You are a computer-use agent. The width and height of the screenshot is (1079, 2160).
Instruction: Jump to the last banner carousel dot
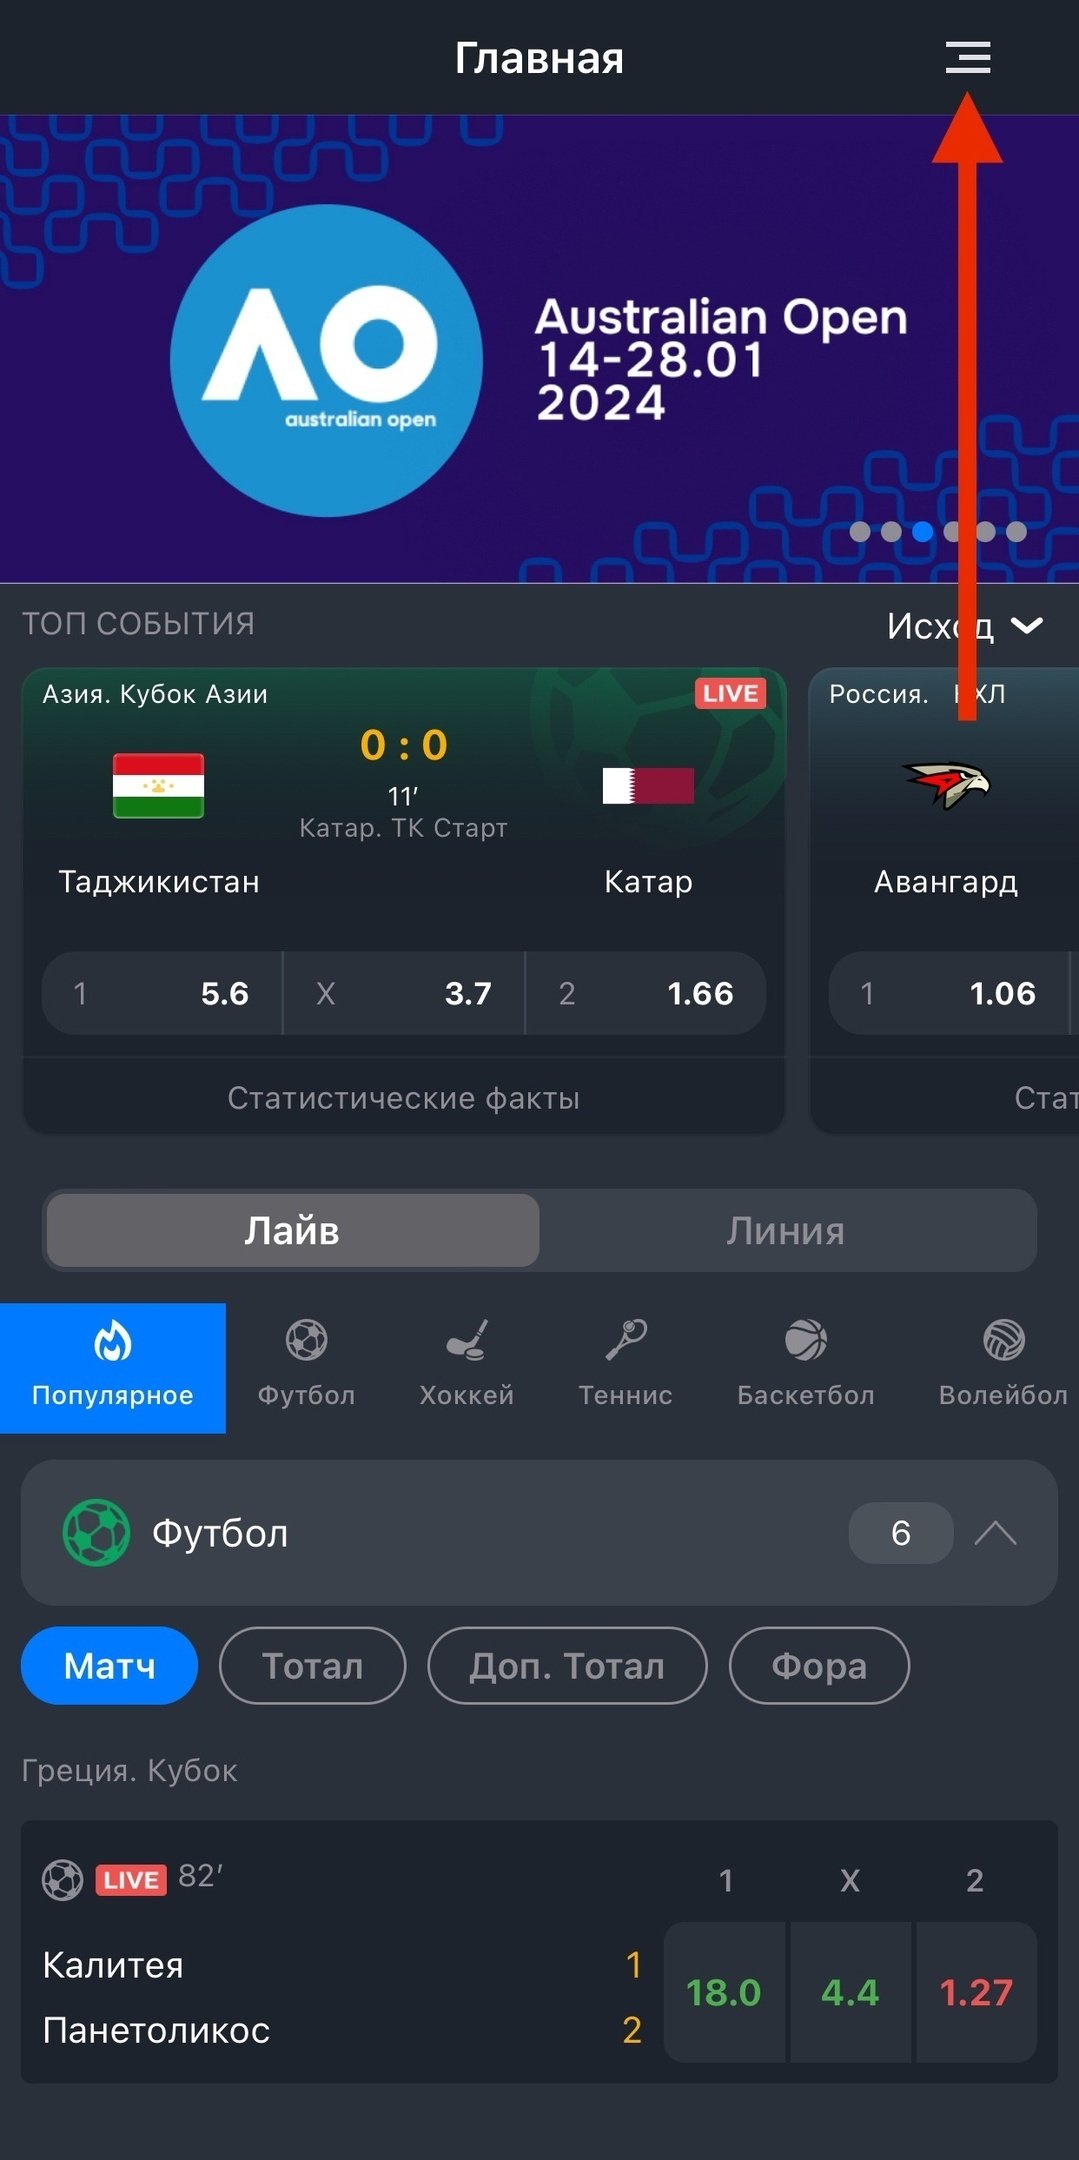(1017, 532)
